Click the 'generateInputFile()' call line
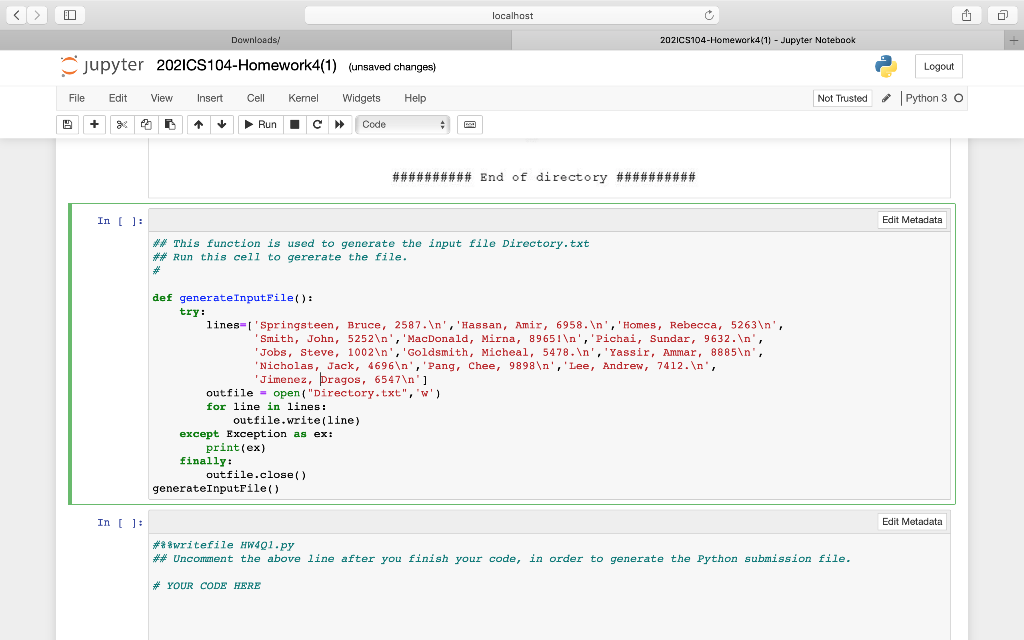Viewport: 1024px width, 640px height. click(x=216, y=488)
